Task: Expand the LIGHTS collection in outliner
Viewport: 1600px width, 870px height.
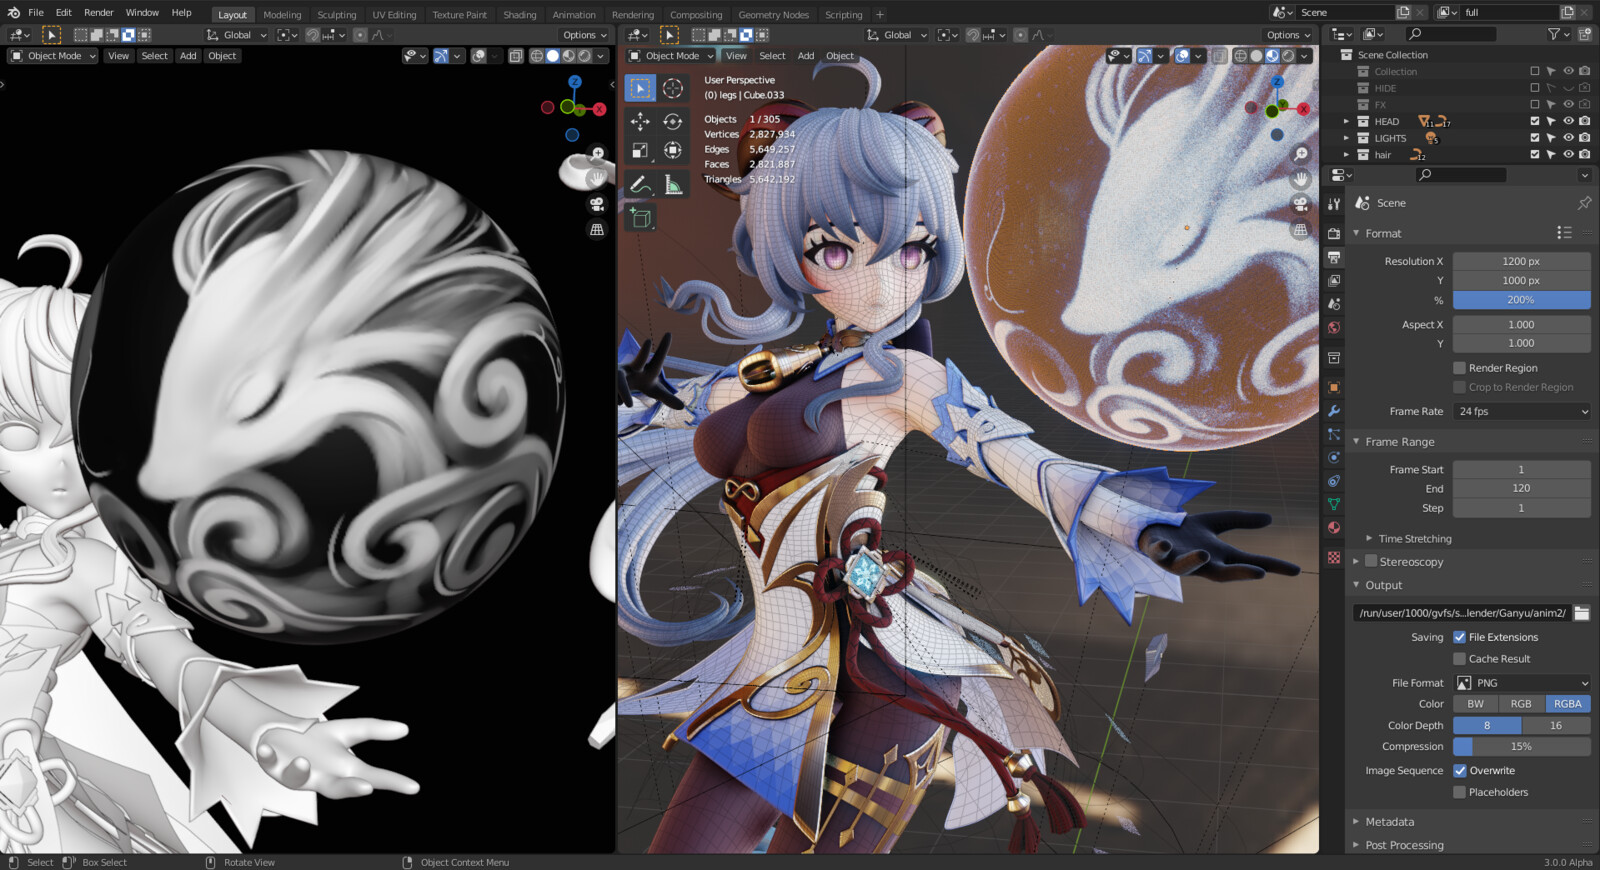Action: 1346,138
